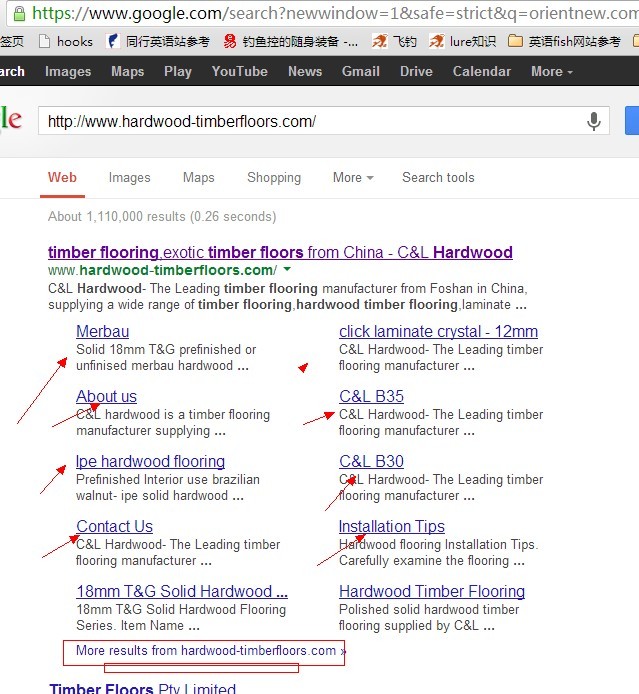Expand the More menu in black bar
Screen dimensions: 639x694
pyautogui.click(x=551, y=71)
